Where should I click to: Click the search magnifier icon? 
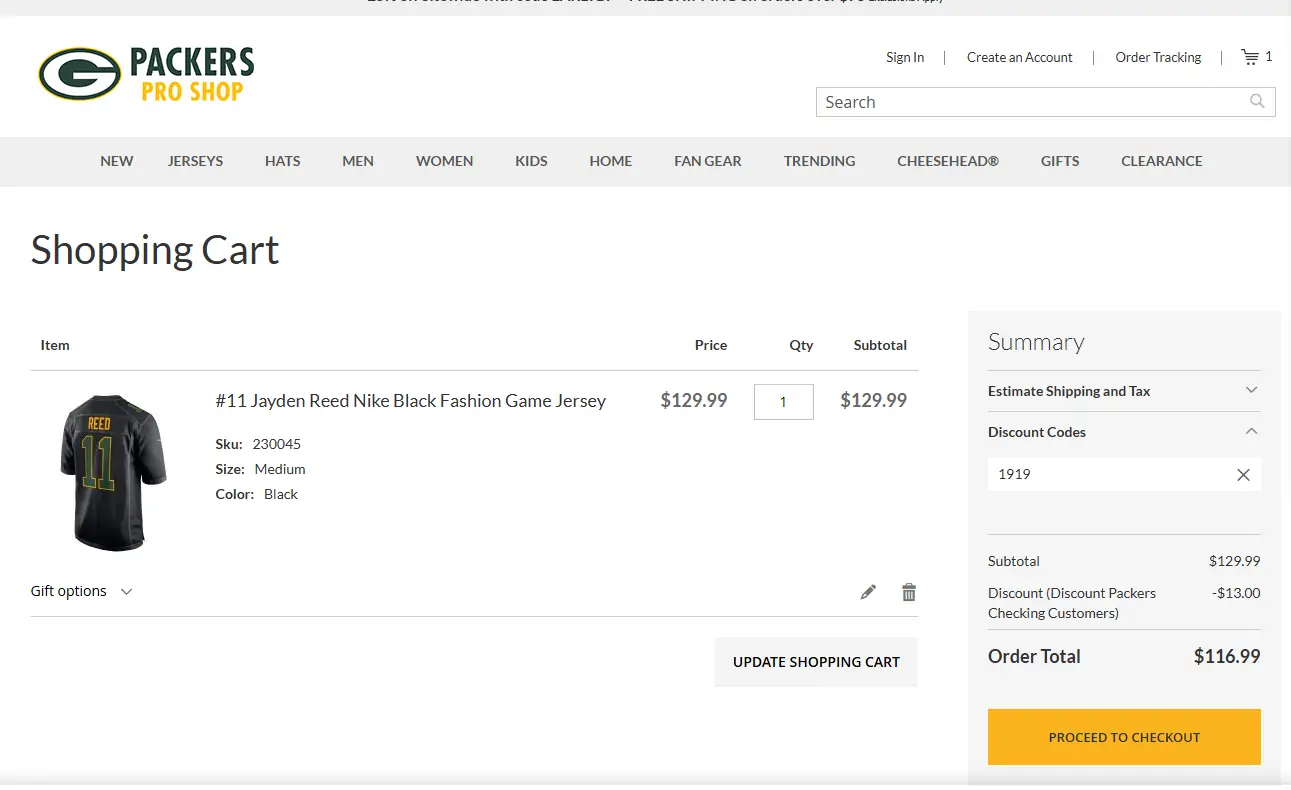pyautogui.click(x=1256, y=101)
